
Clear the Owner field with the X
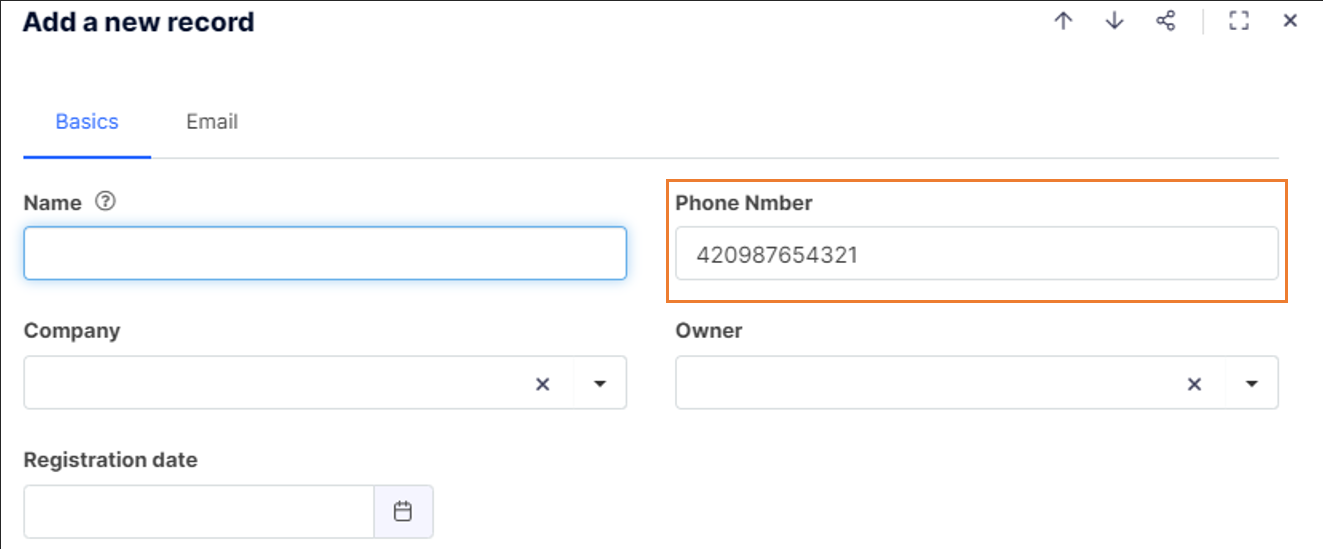pyautogui.click(x=1194, y=383)
